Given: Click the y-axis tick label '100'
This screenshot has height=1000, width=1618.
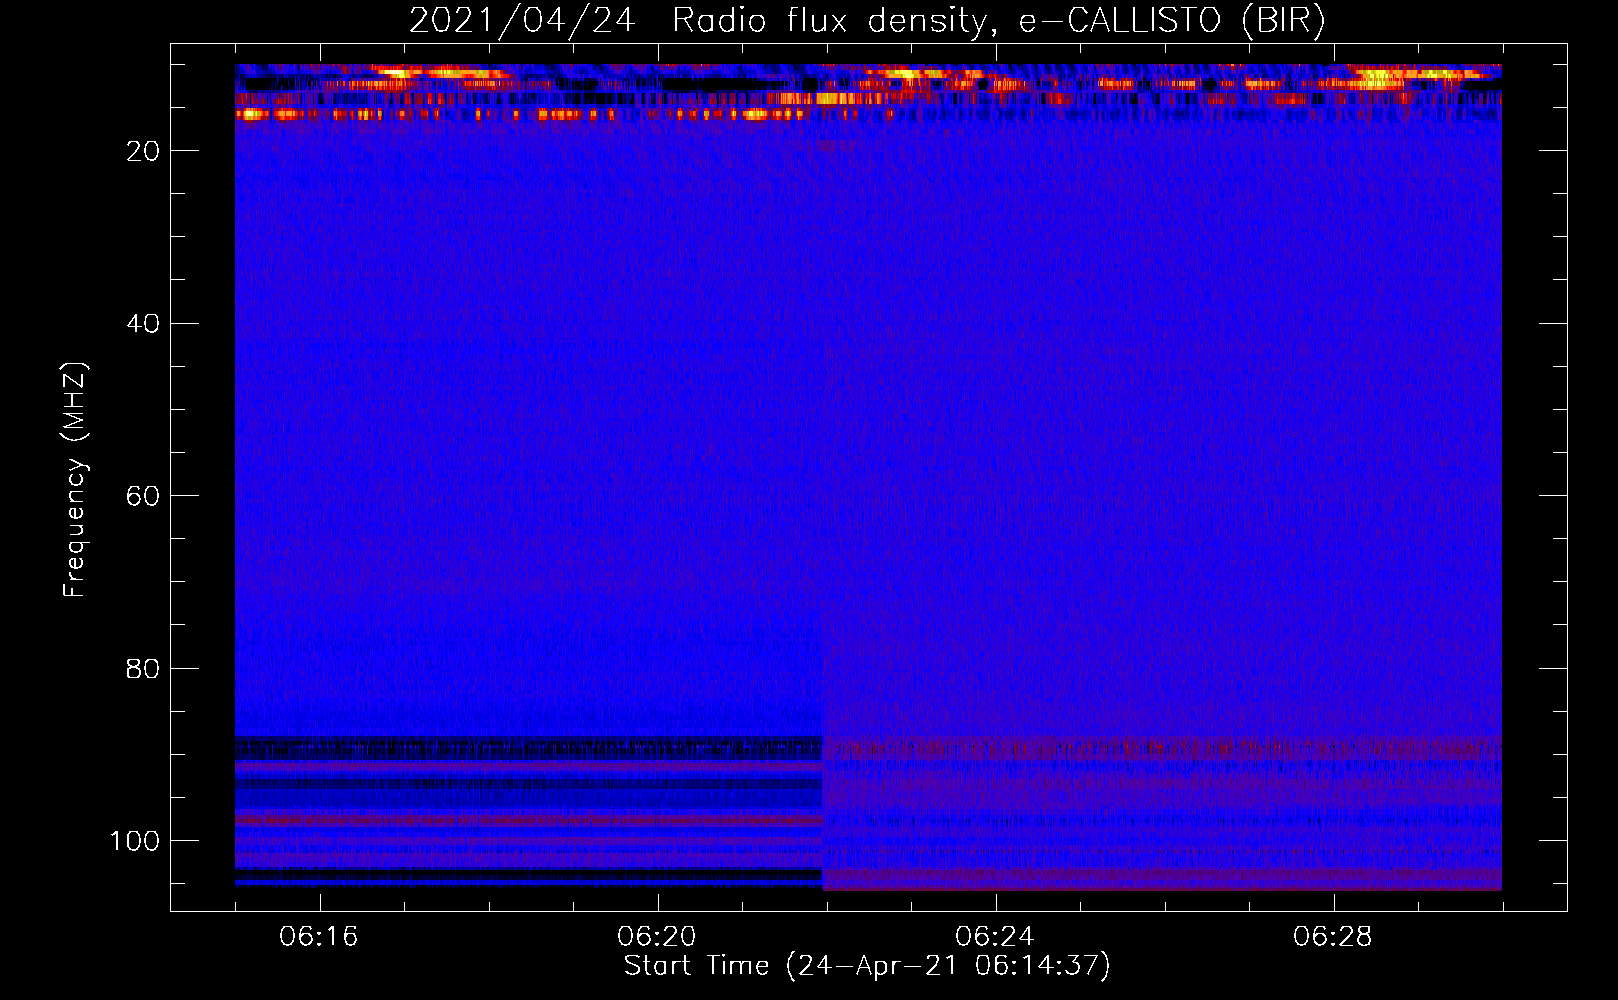Looking at the screenshot, I should (x=135, y=841).
